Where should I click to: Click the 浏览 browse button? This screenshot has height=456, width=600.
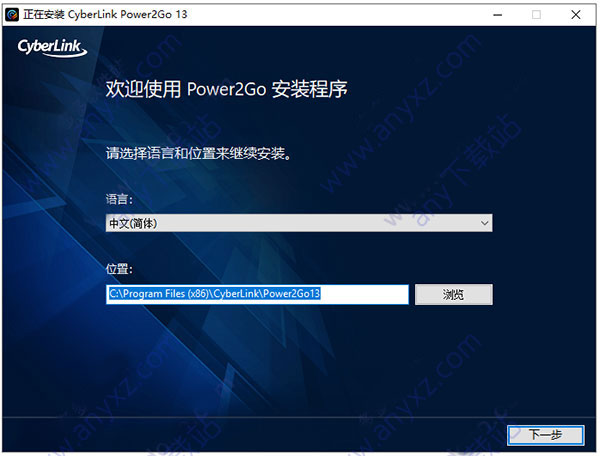453,294
